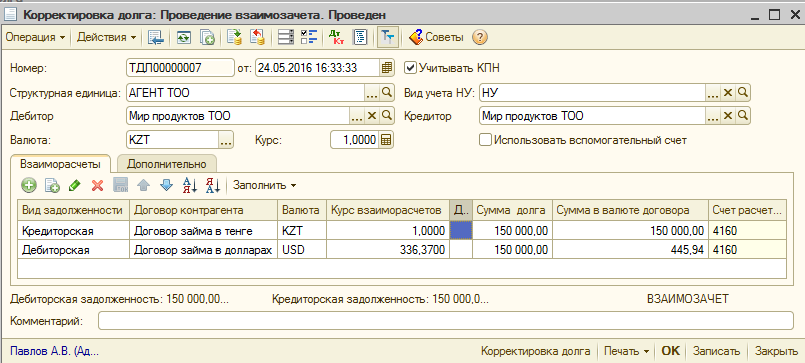Sort table ascending with А-Я icon
The image size is (805, 363).
point(189,185)
